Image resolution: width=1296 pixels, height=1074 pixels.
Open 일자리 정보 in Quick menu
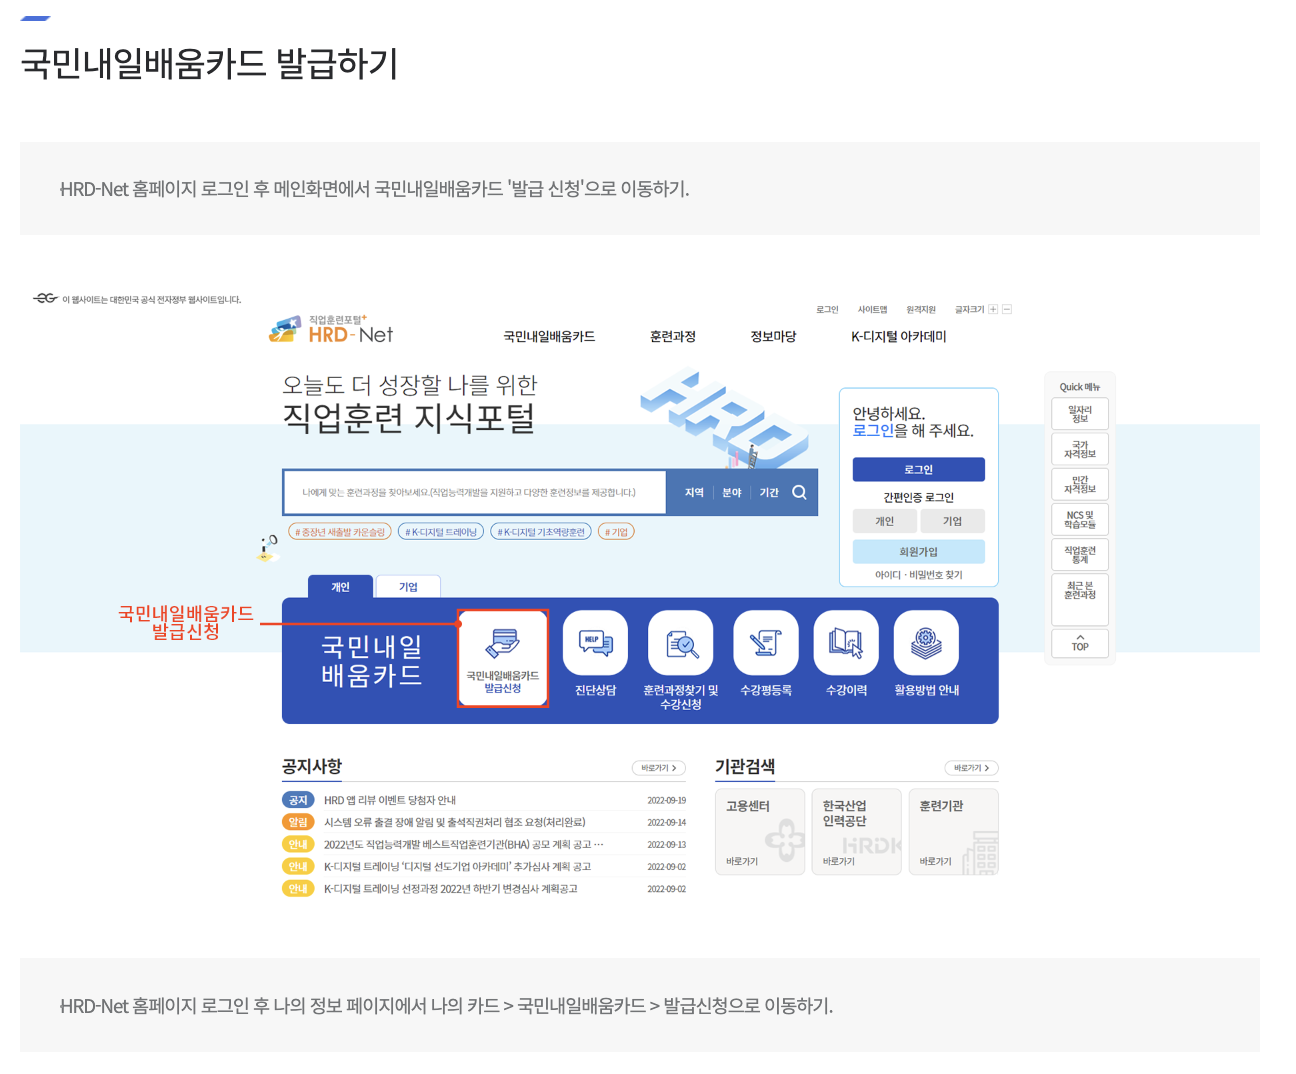[1080, 414]
